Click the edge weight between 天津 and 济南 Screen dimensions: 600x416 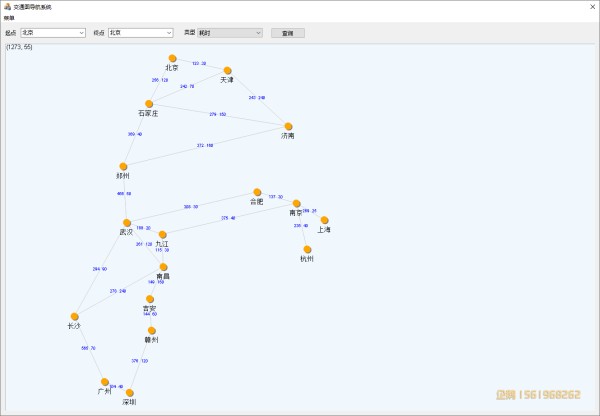coord(257,98)
